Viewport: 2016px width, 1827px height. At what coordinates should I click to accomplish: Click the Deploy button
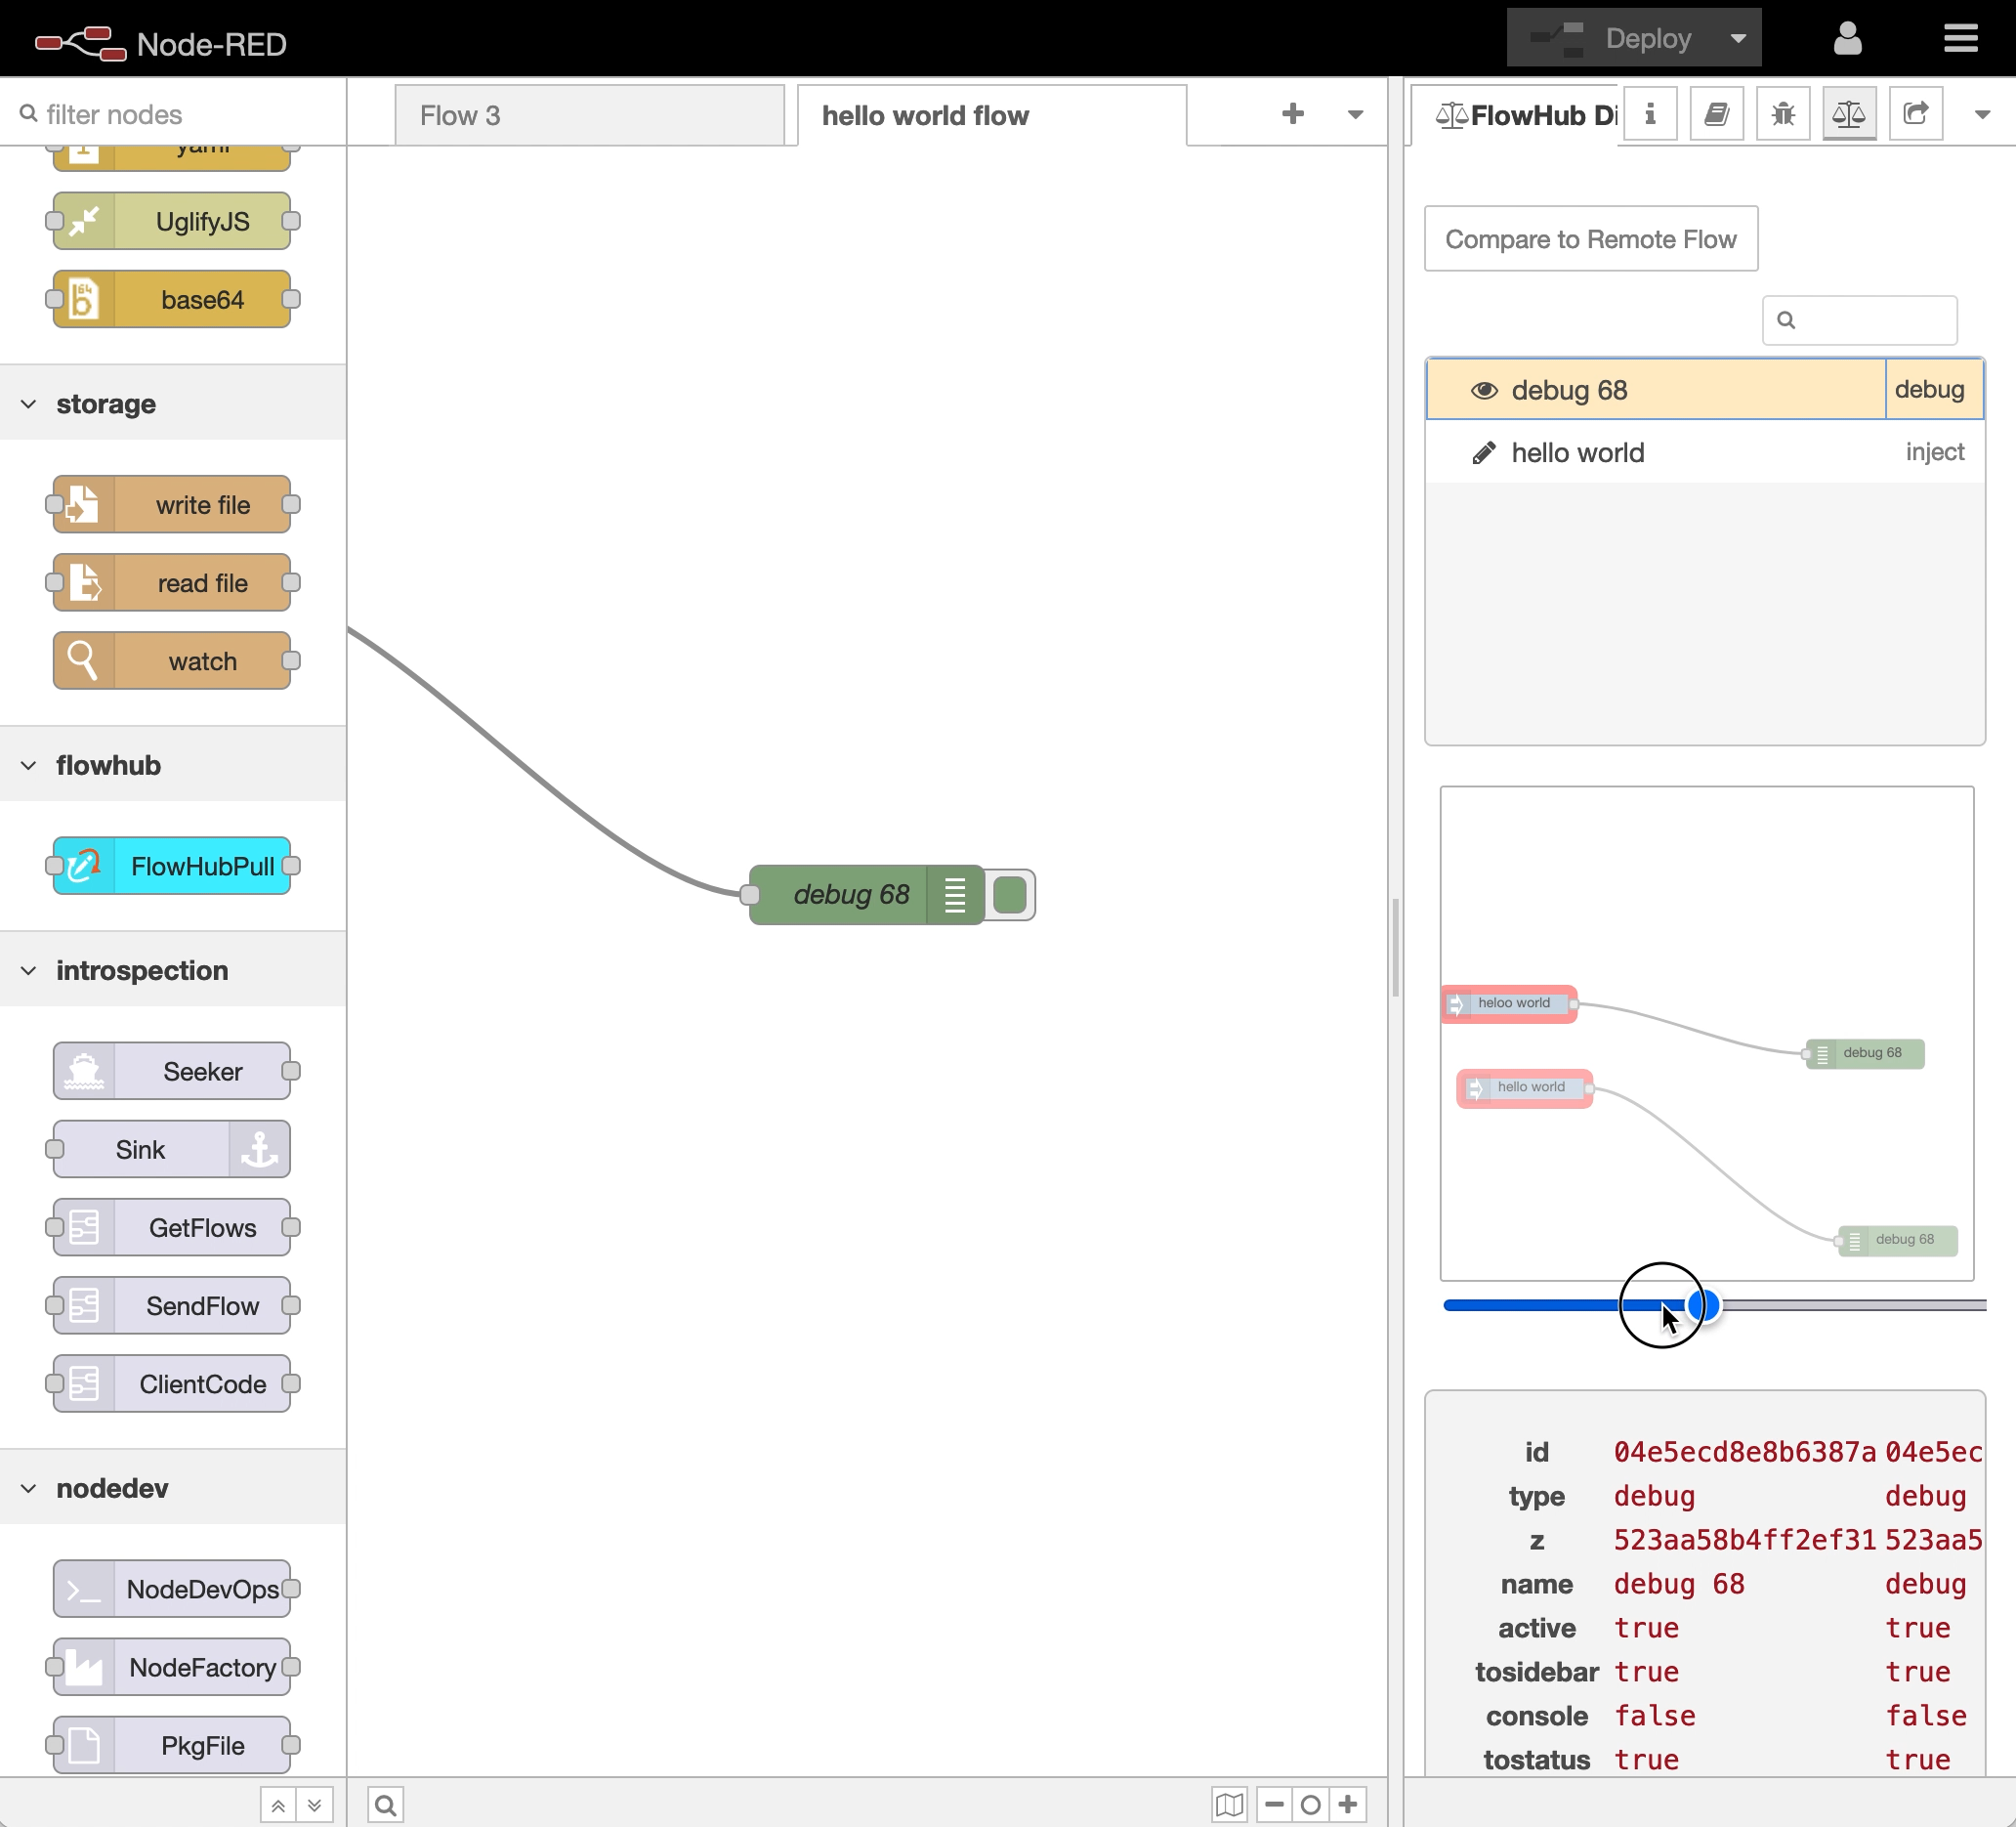coord(1612,38)
